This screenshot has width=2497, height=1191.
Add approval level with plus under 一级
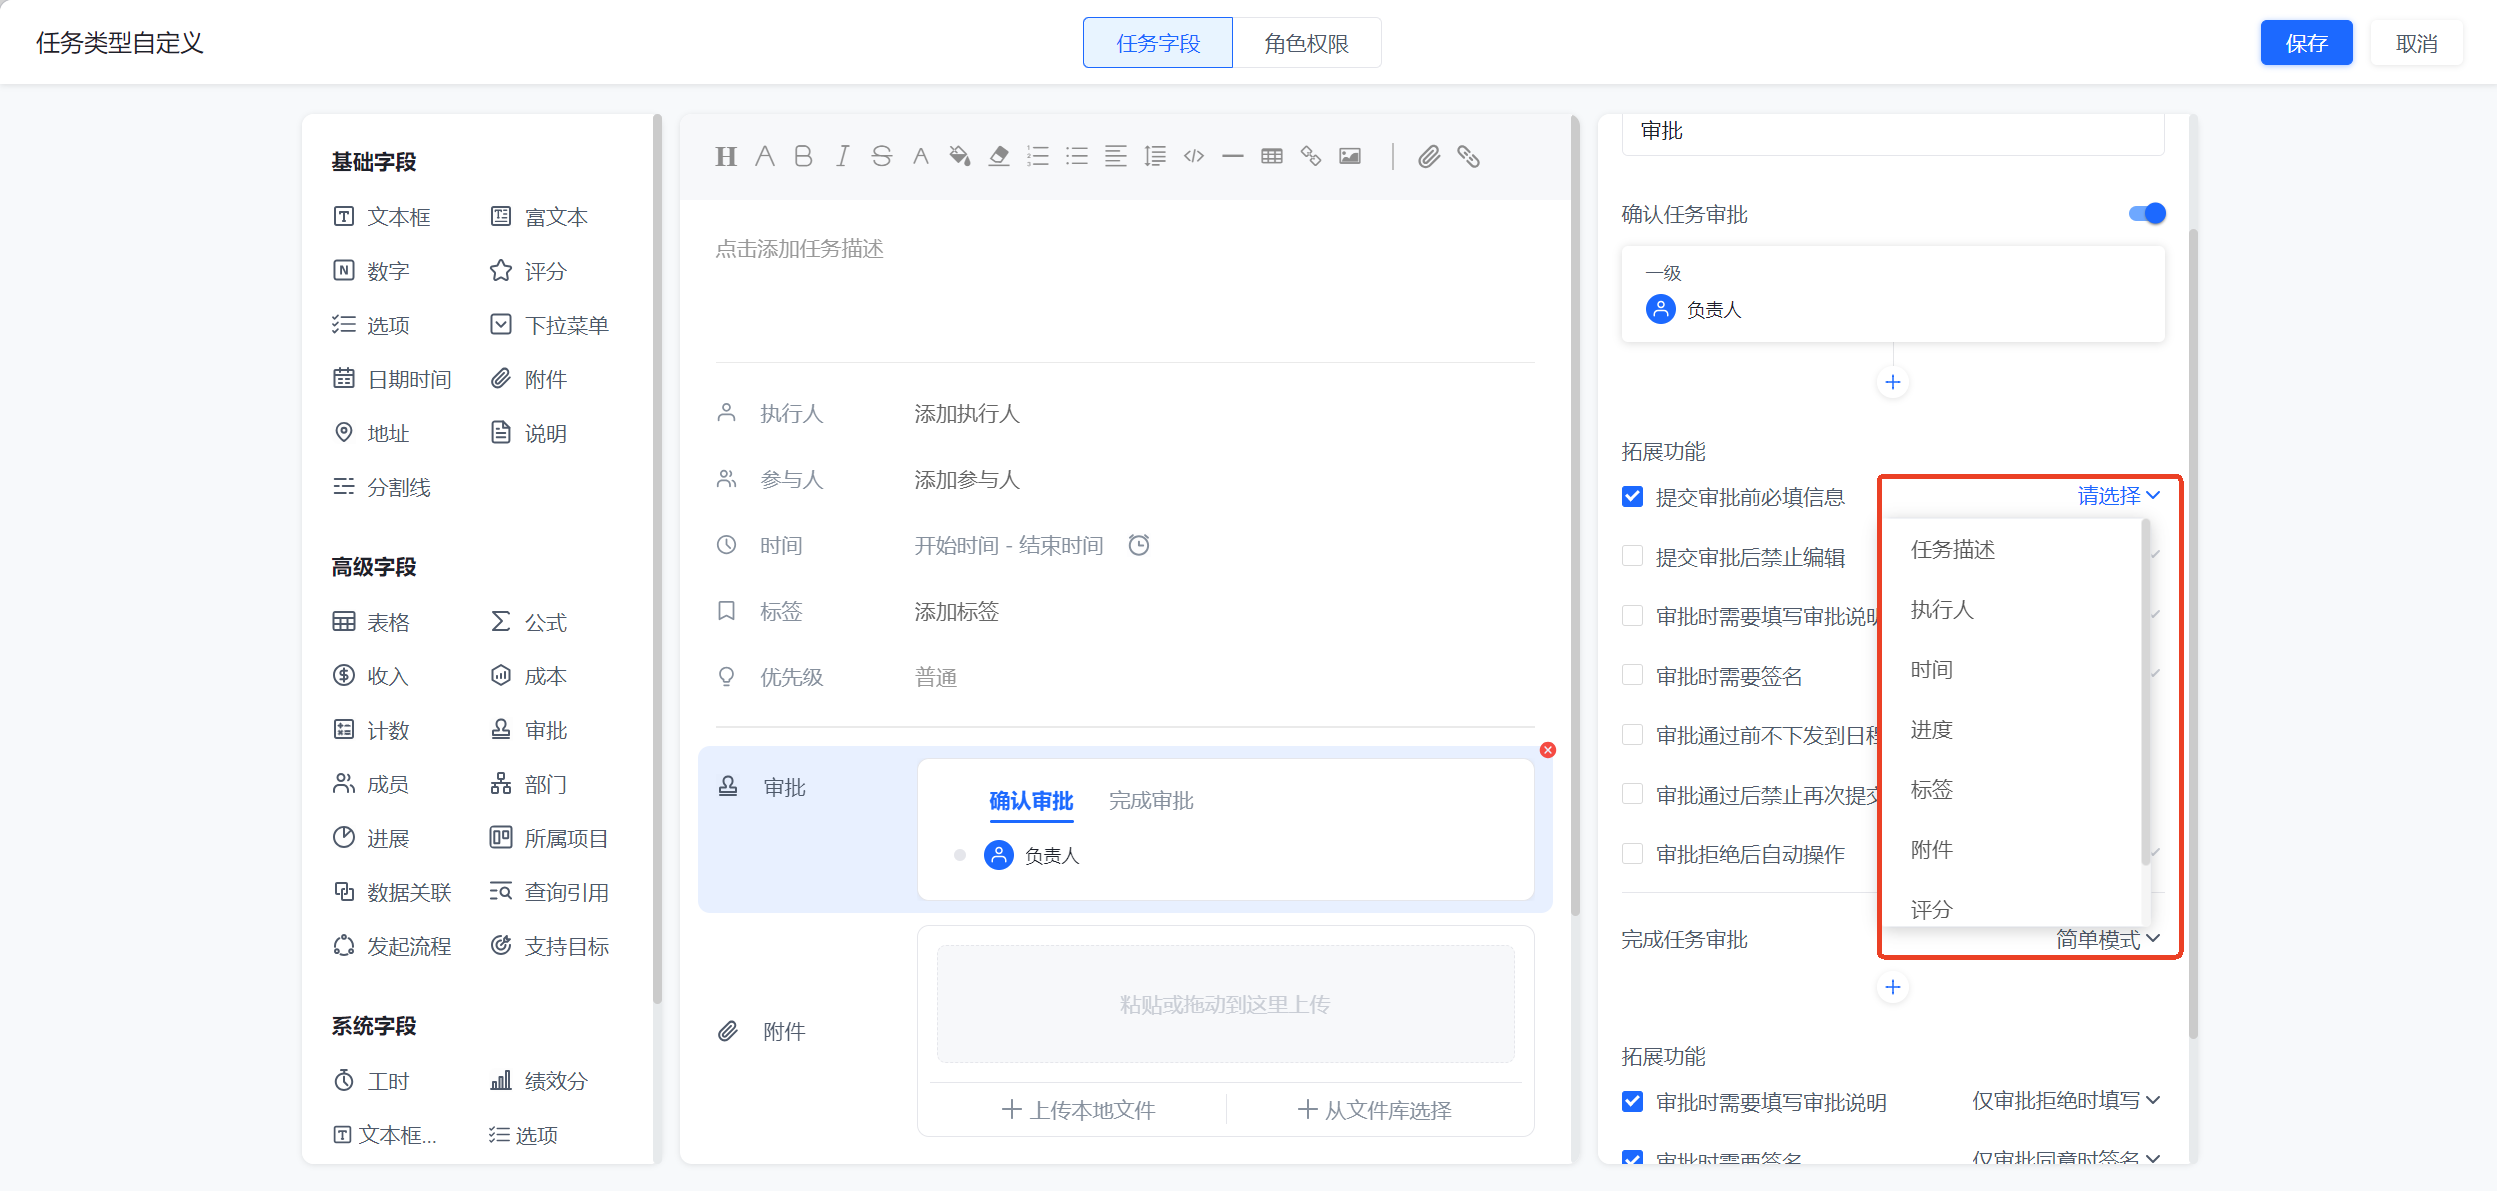coord(1893,382)
